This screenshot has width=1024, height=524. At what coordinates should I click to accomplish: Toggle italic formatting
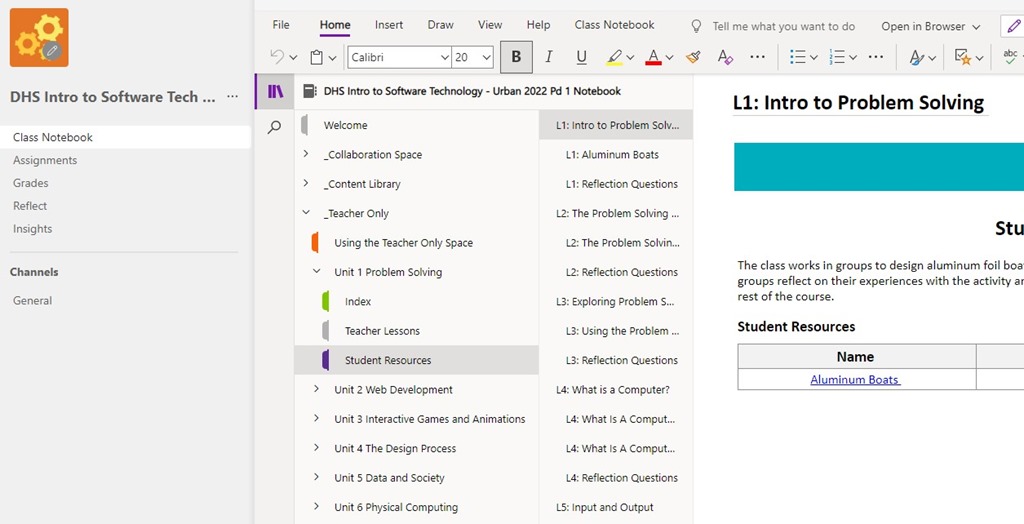[549, 57]
